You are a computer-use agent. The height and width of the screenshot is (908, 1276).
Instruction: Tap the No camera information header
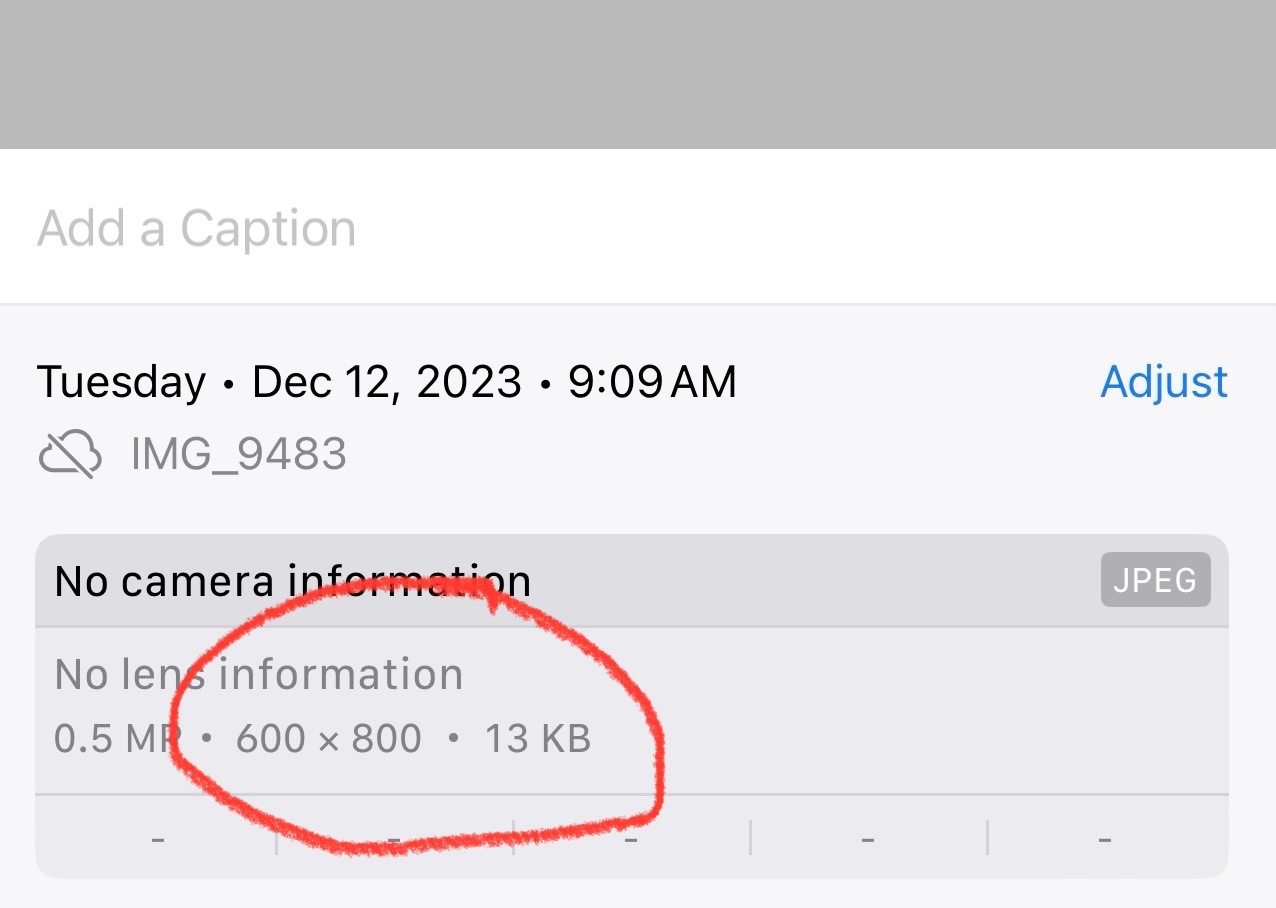[x=292, y=581]
